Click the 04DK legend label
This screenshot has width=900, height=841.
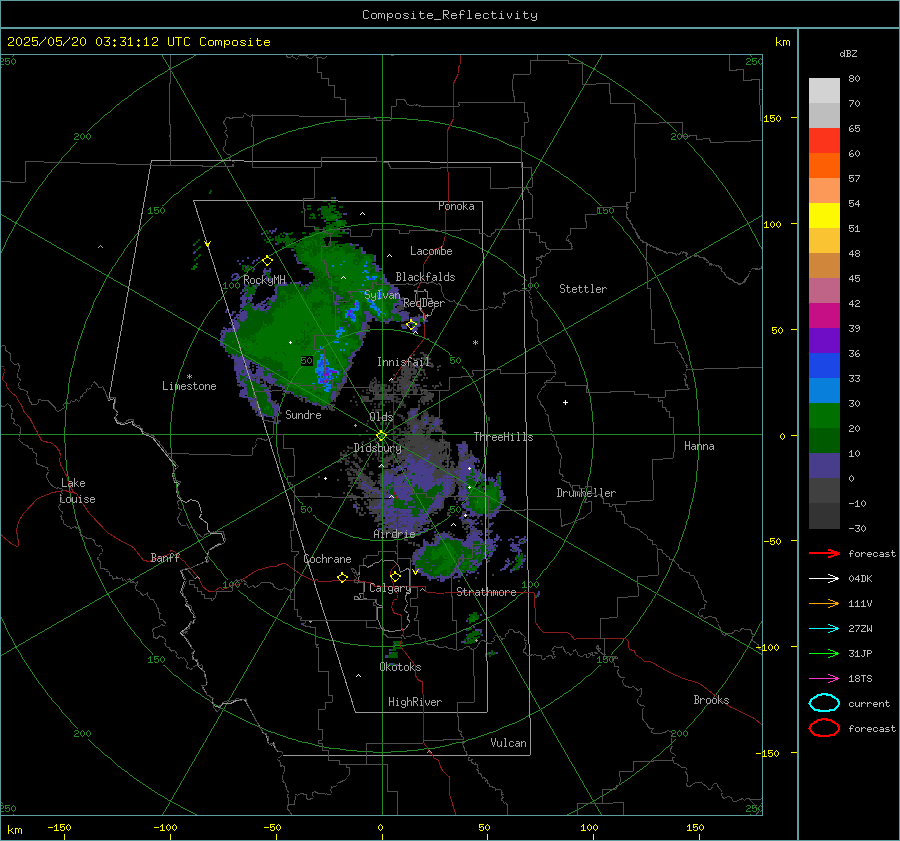click(x=860, y=578)
